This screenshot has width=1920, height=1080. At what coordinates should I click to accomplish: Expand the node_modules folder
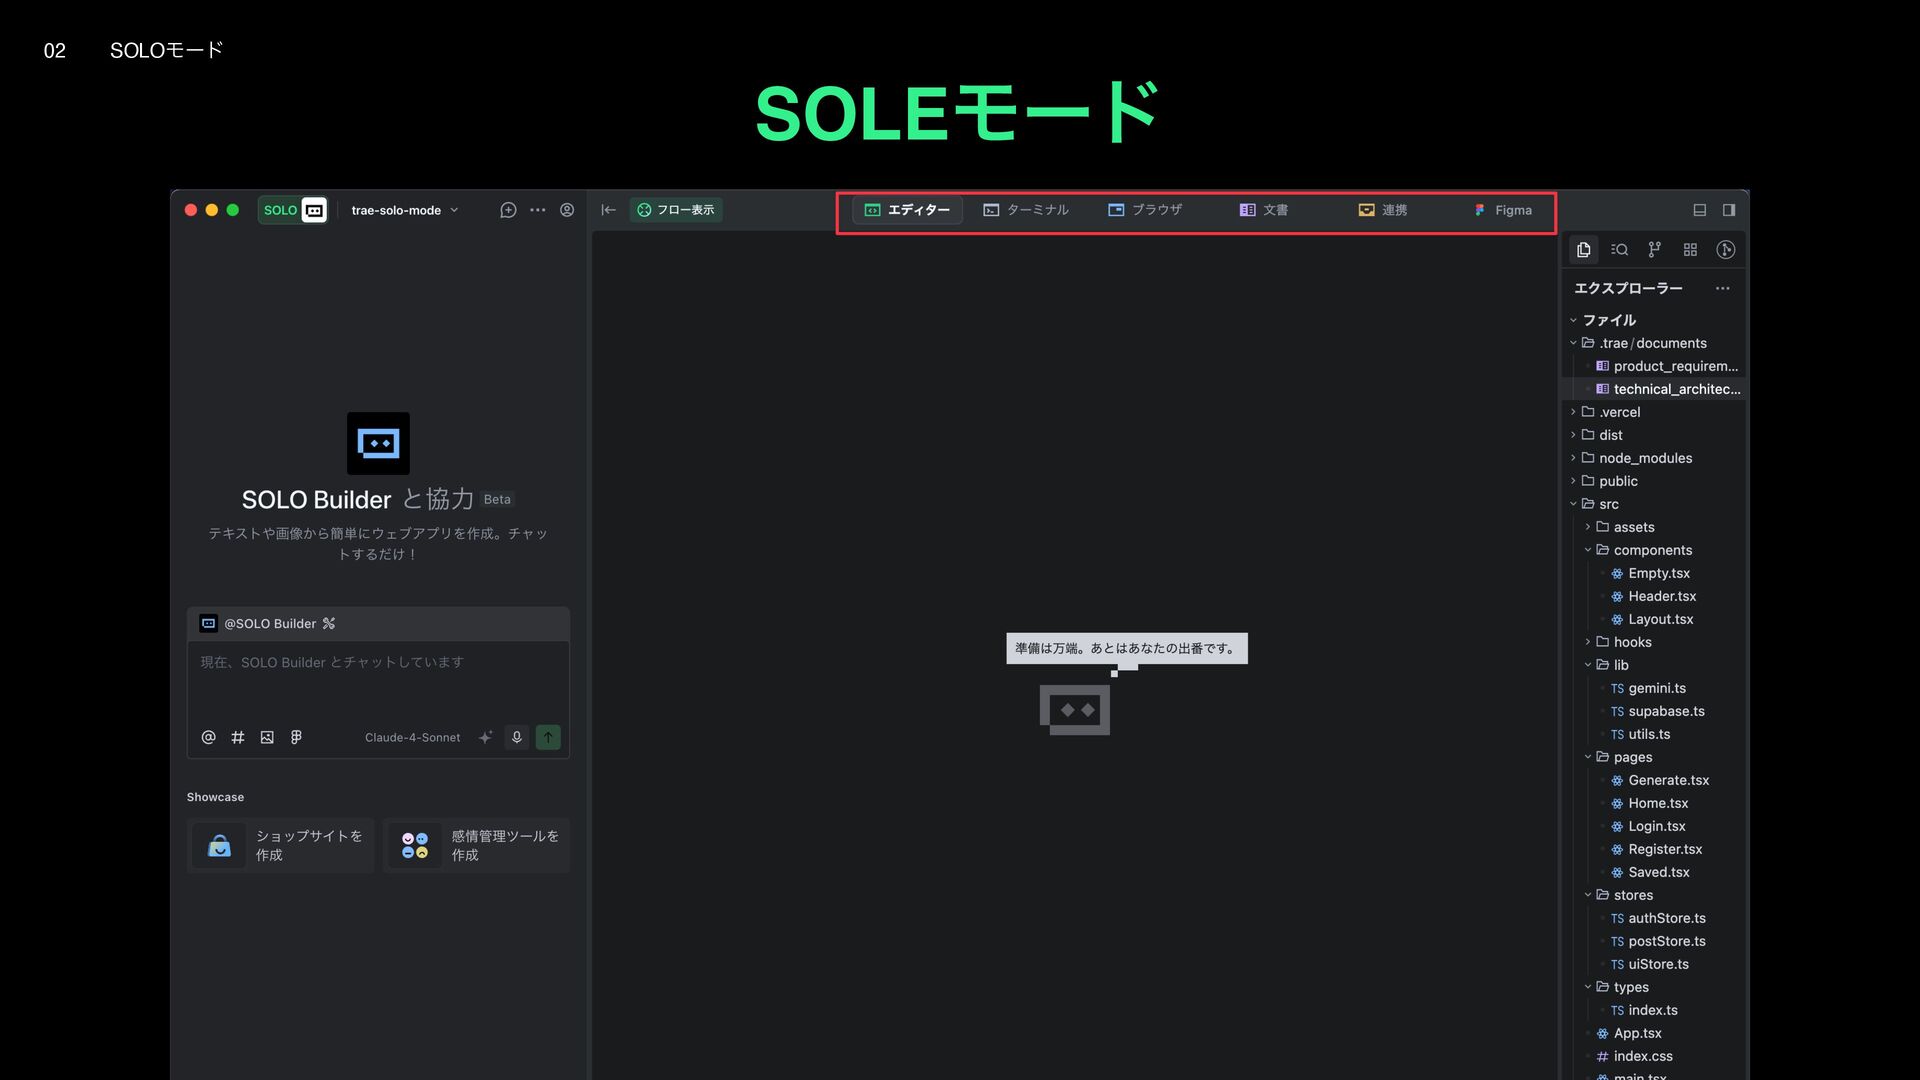(x=1645, y=458)
